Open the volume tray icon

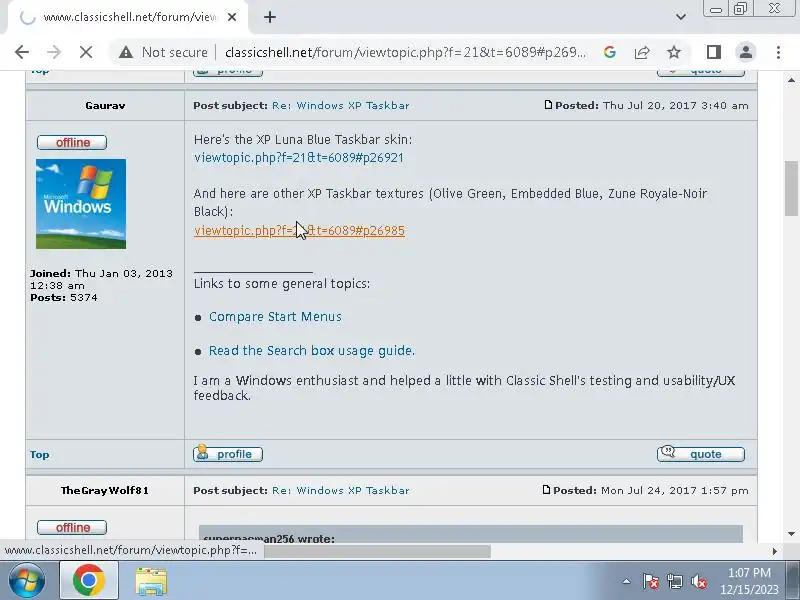coord(698,581)
